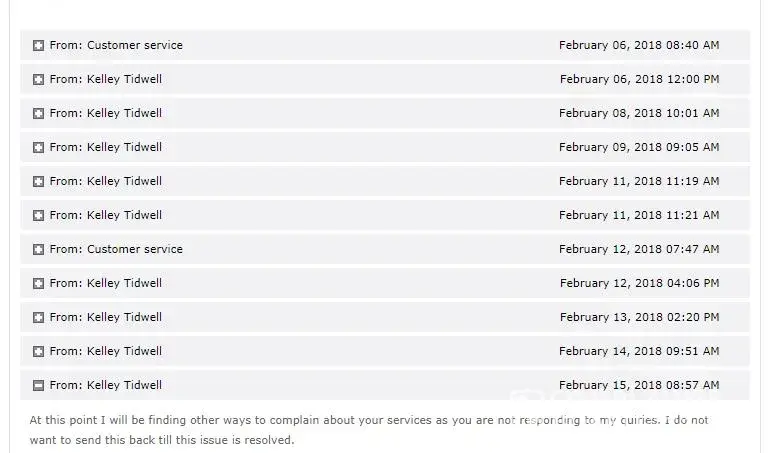Click "From: Customer service" on February 12 row
Screen dimensions: 771x453
(x=116, y=249)
